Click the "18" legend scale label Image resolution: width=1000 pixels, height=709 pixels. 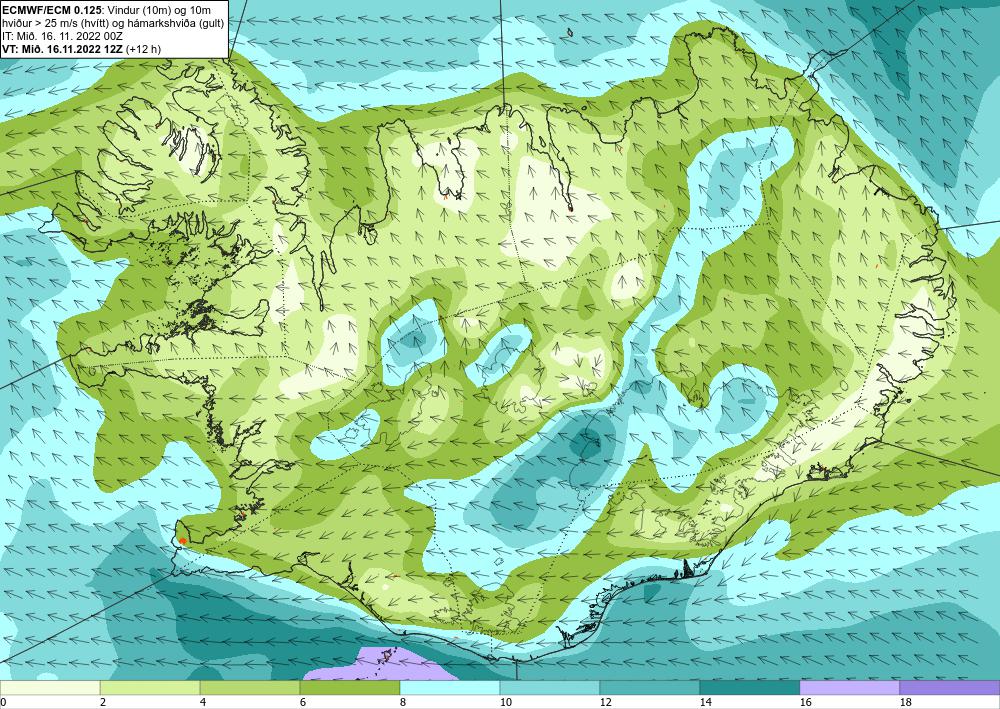(x=906, y=703)
